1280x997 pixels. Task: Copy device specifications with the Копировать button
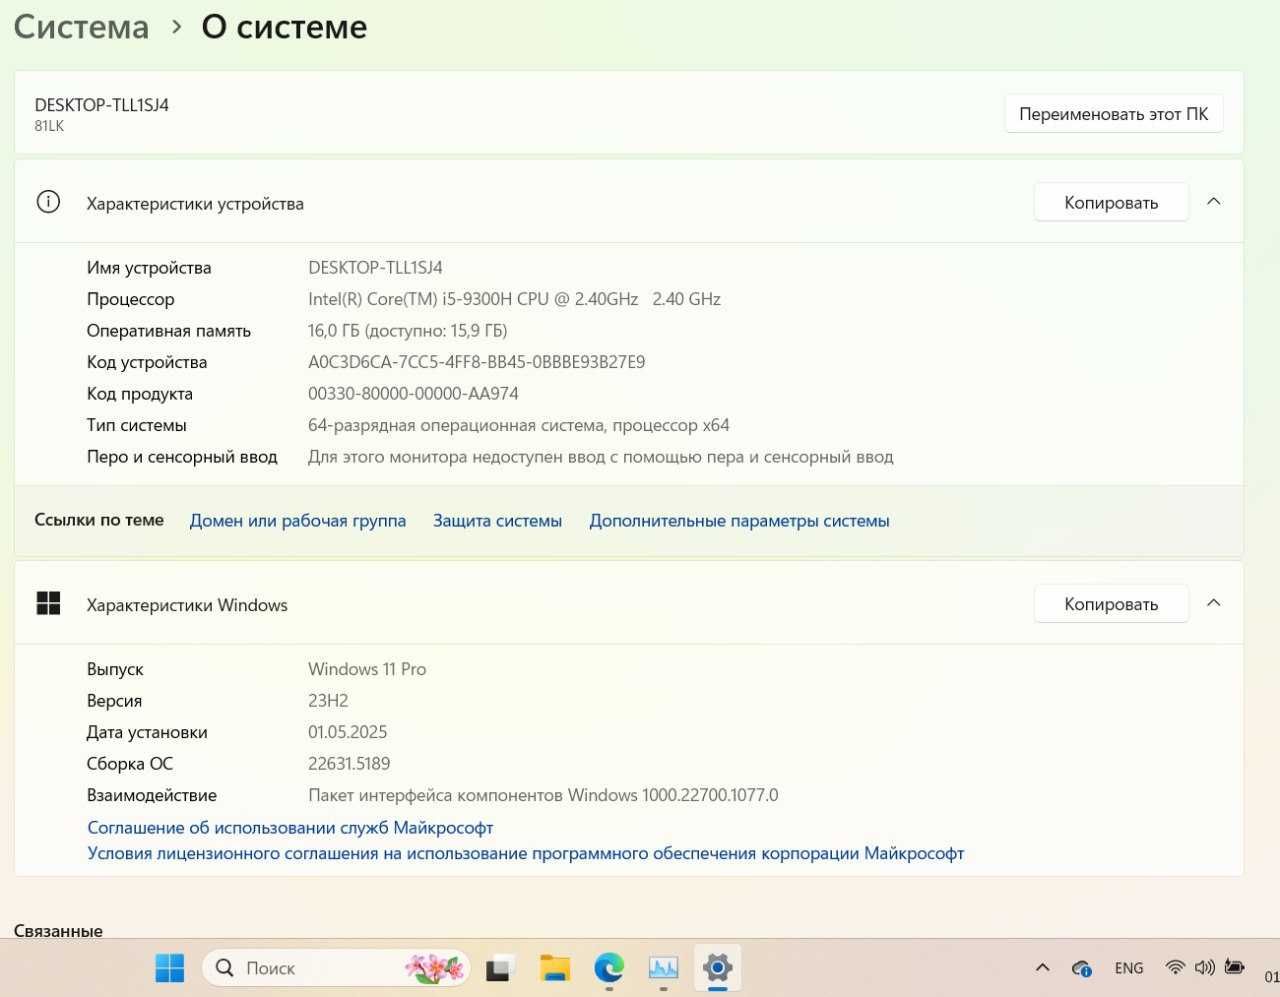pyautogui.click(x=1111, y=202)
